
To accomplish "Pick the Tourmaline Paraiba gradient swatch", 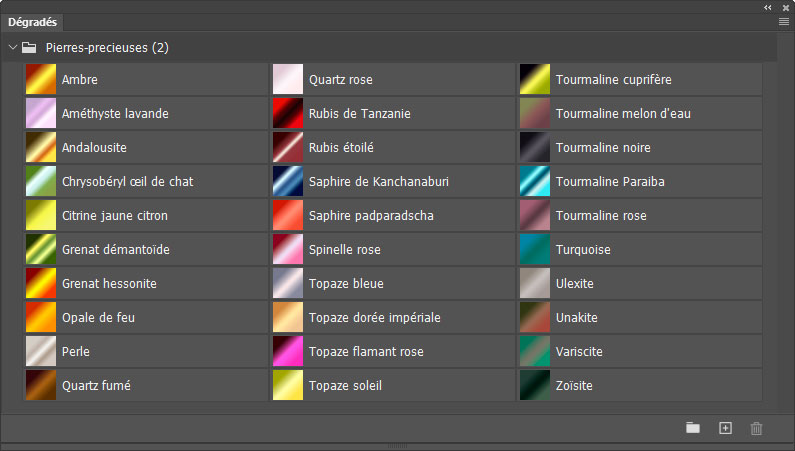I will point(535,182).
